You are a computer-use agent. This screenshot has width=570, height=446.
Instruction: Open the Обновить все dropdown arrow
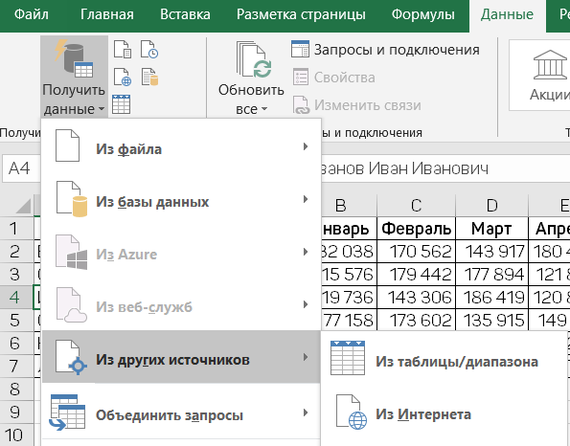(264, 109)
